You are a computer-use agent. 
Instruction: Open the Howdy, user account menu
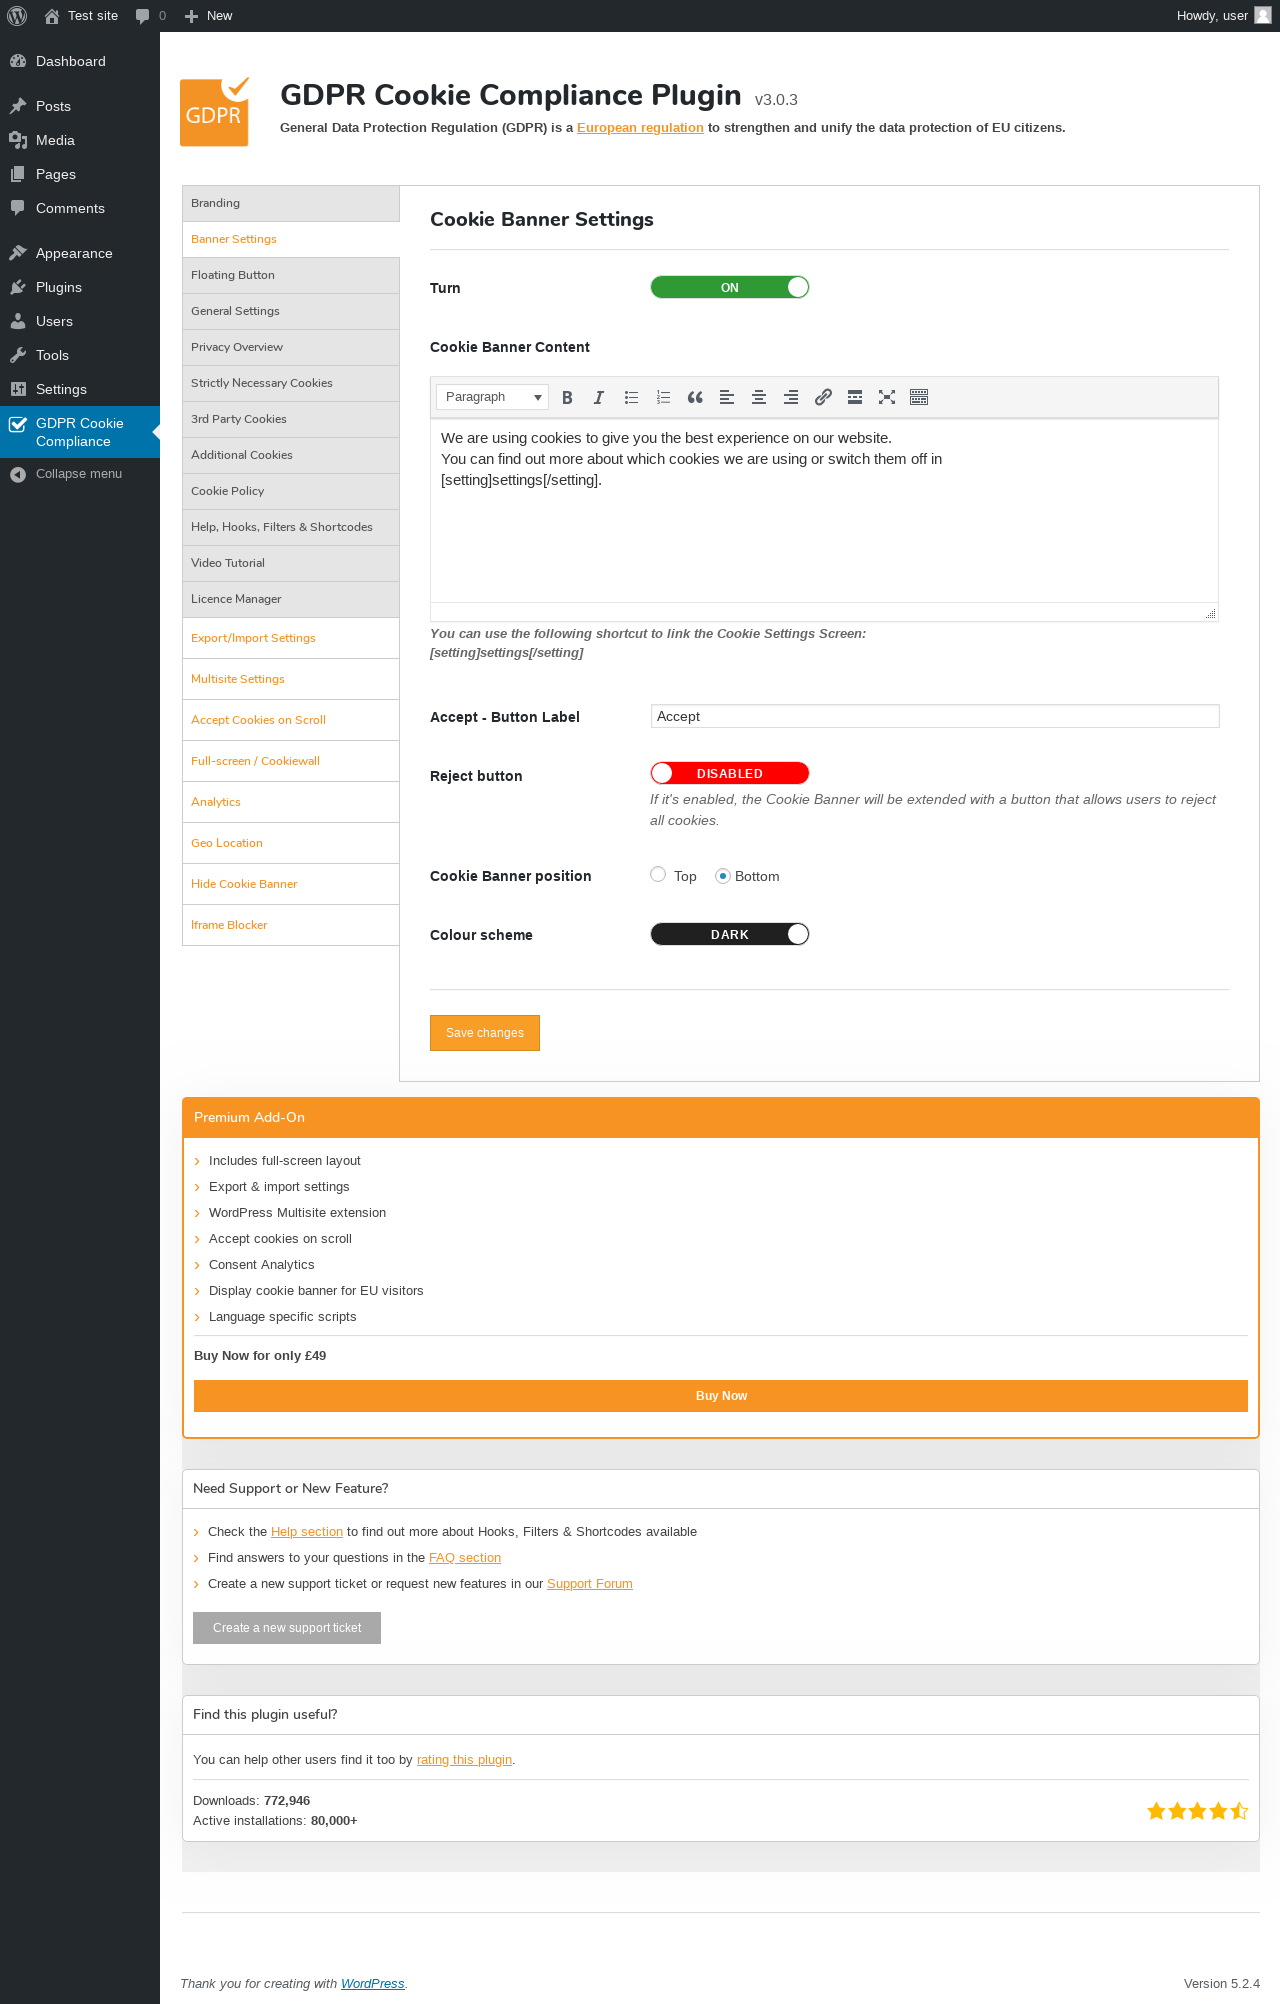[x=1223, y=16]
